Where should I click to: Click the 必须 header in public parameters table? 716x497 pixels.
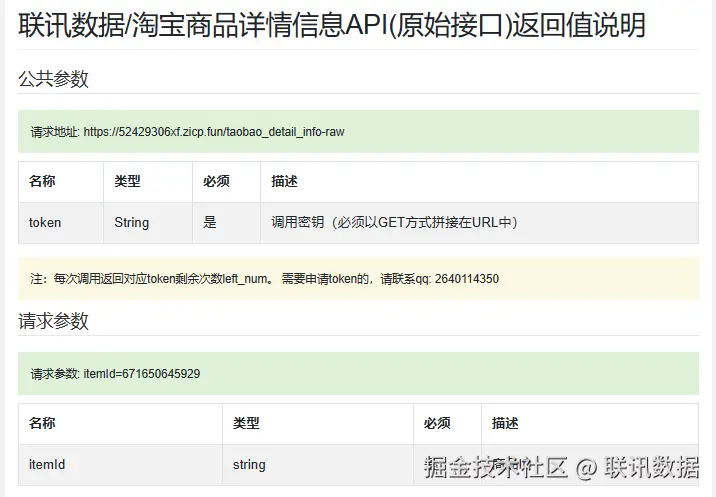tap(216, 181)
